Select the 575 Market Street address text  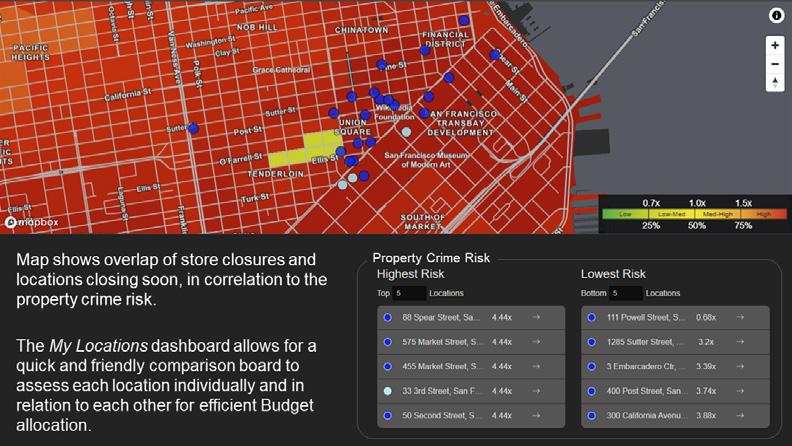[x=442, y=342]
